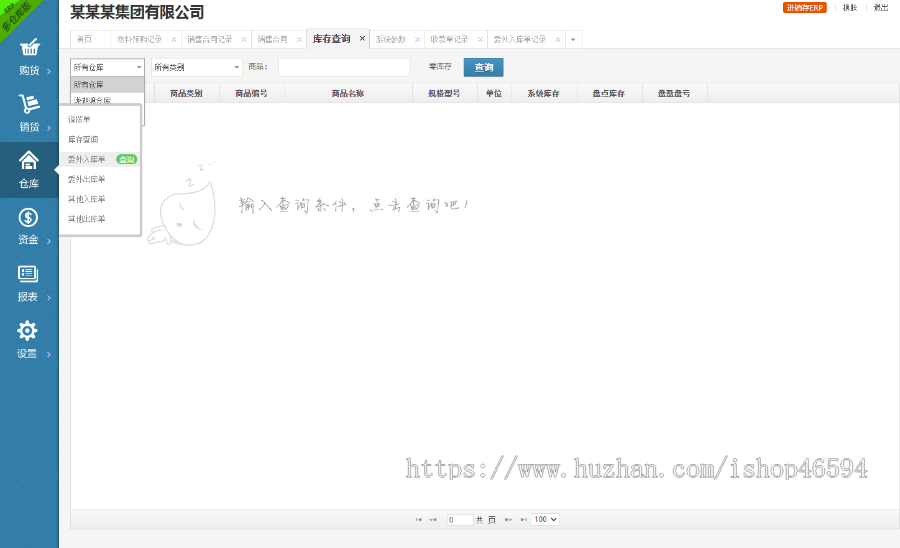The width and height of the screenshot is (900, 548).
Task: Switch to the 收款单记录 tab
Action: point(449,40)
